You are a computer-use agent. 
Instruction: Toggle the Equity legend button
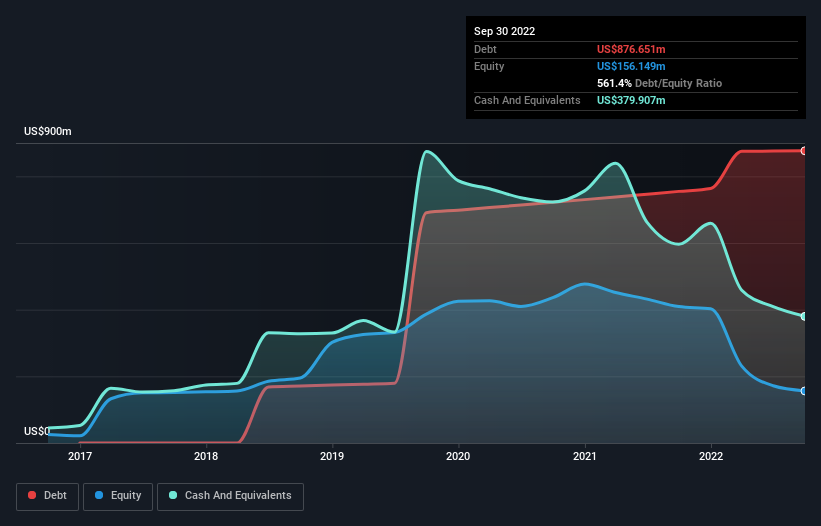pos(118,496)
